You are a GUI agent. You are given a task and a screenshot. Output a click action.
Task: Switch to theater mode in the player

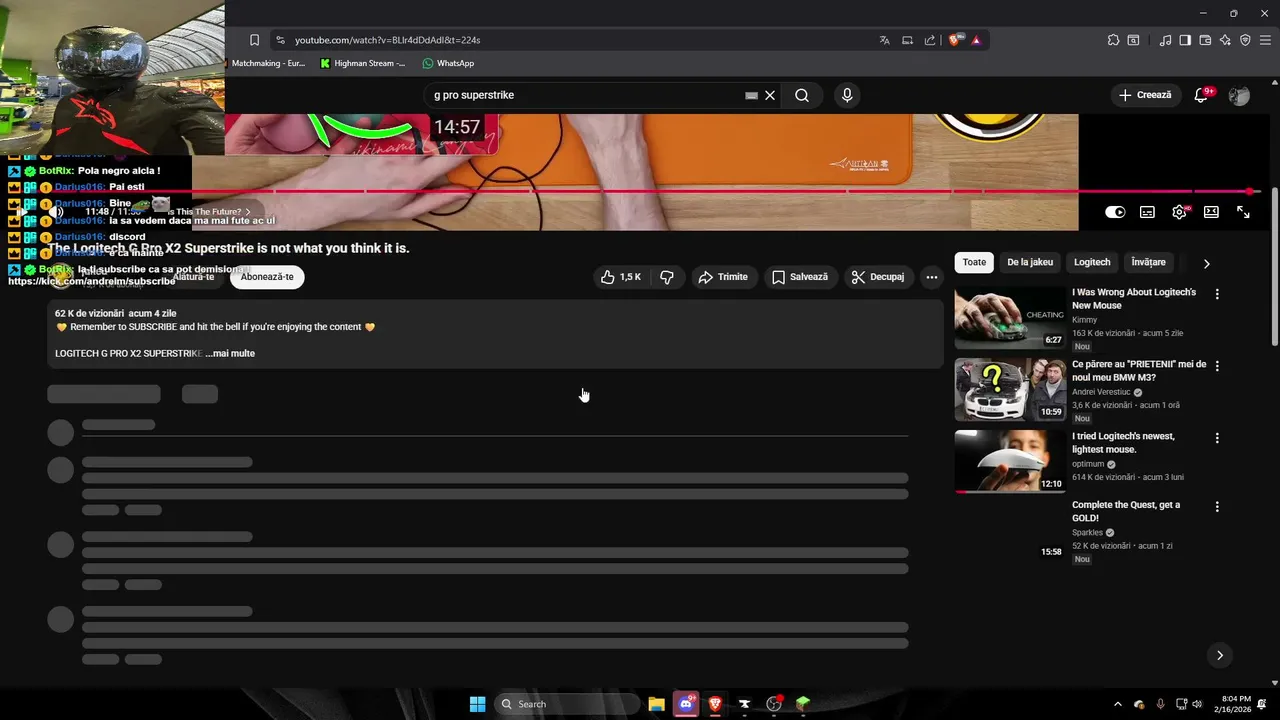tap(1211, 212)
